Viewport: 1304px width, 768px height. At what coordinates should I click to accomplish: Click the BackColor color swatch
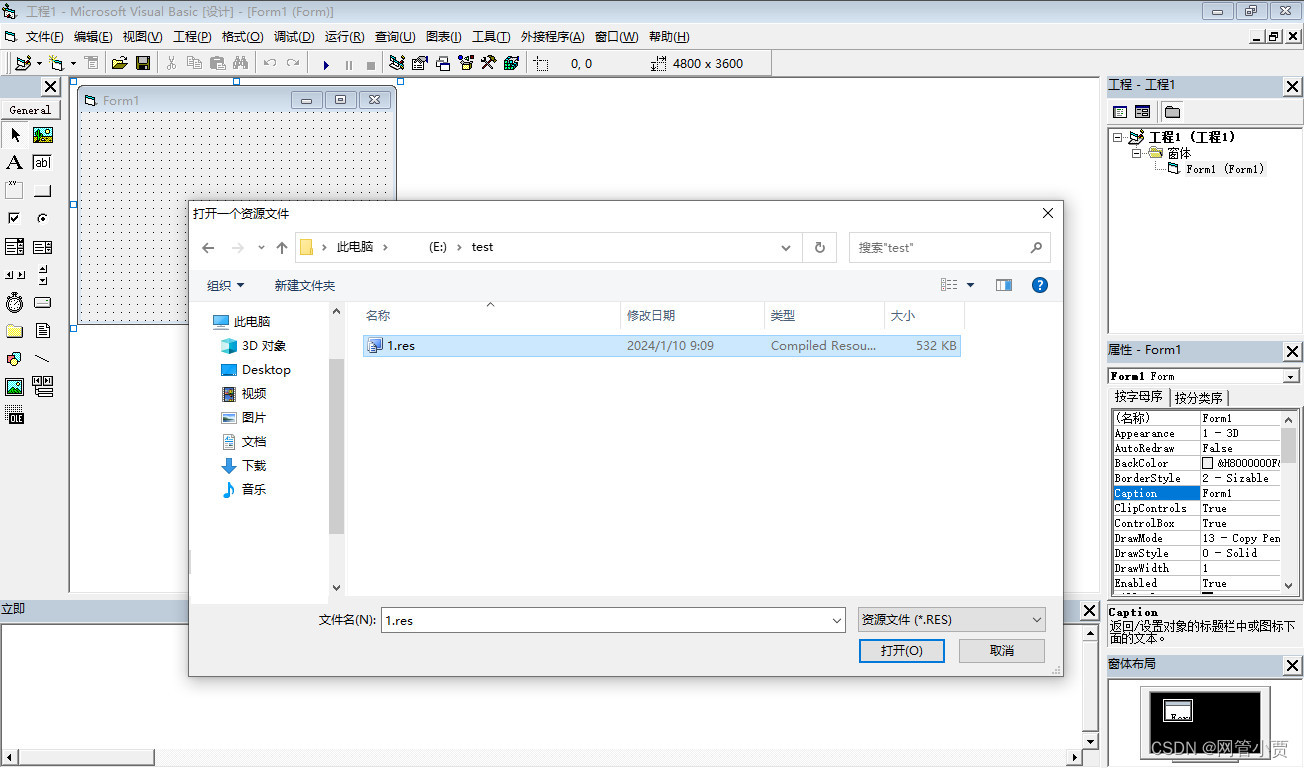tap(1208, 463)
